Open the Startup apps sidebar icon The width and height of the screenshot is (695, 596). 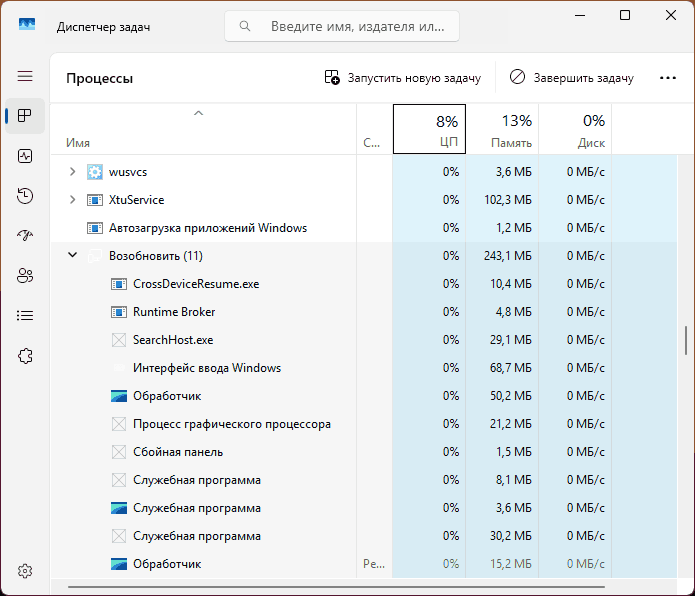click(x=25, y=235)
